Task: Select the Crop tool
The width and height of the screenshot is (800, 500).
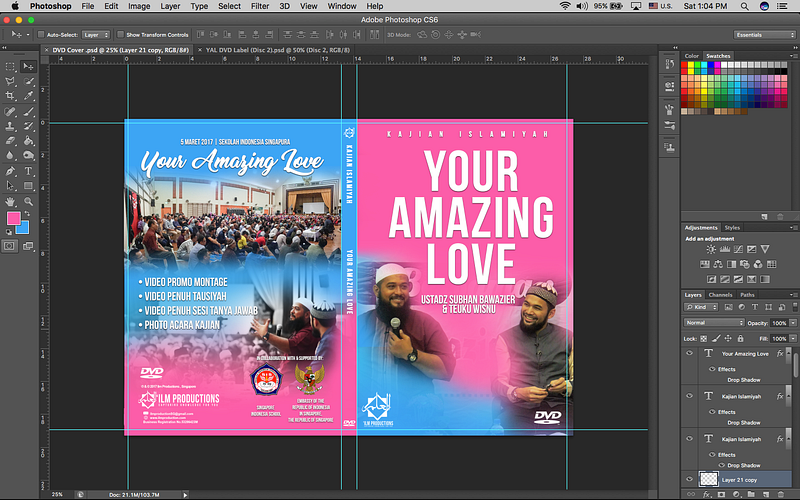Action: (x=10, y=96)
